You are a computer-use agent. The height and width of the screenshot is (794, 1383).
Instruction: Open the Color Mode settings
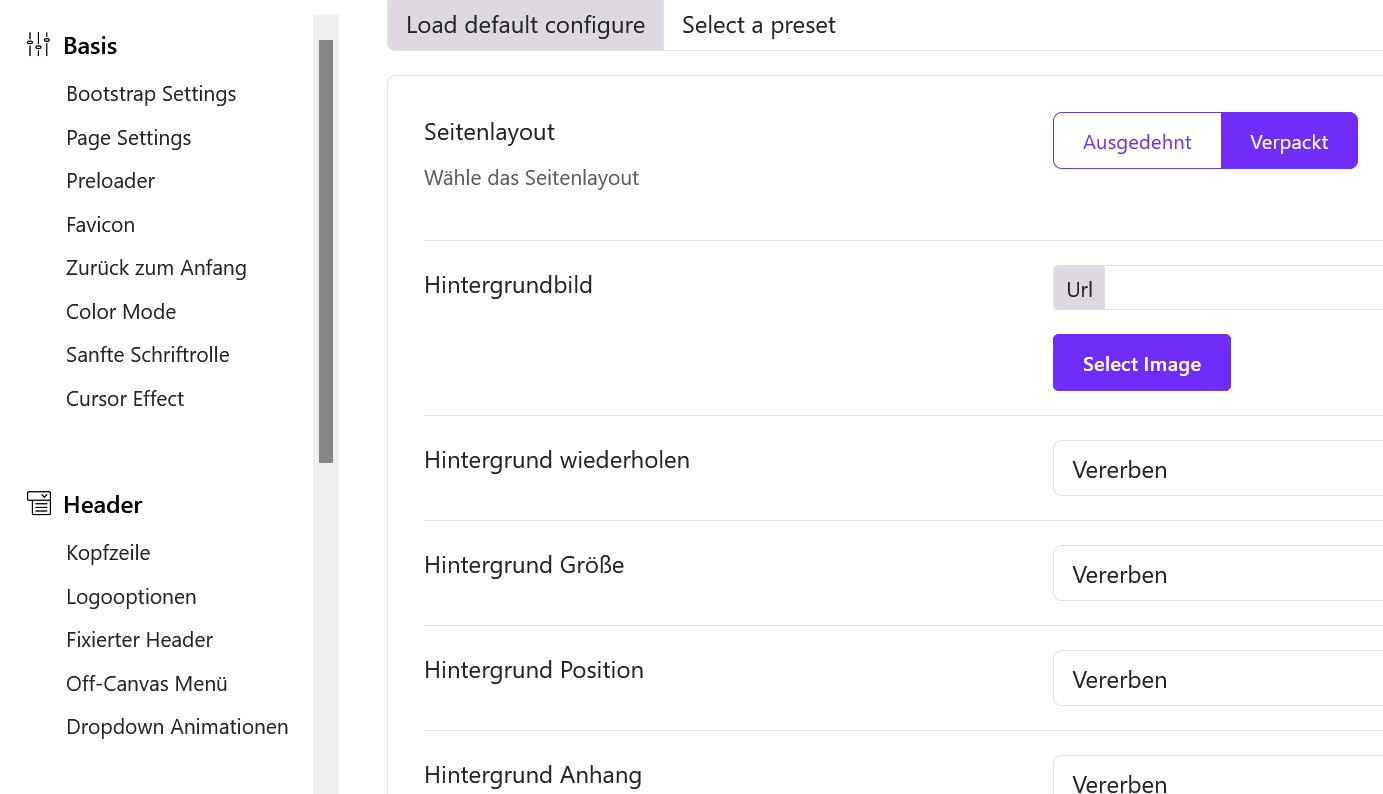pos(120,311)
